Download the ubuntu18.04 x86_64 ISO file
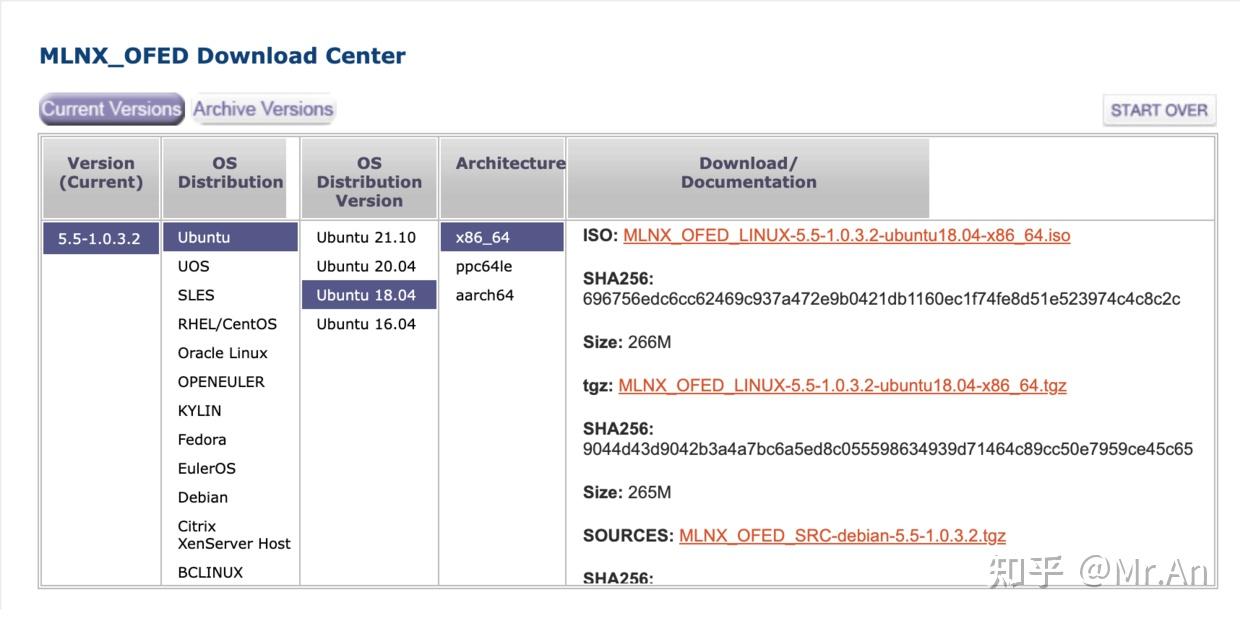The height and width of the screenshot is (621, 1240). [846, 236]
